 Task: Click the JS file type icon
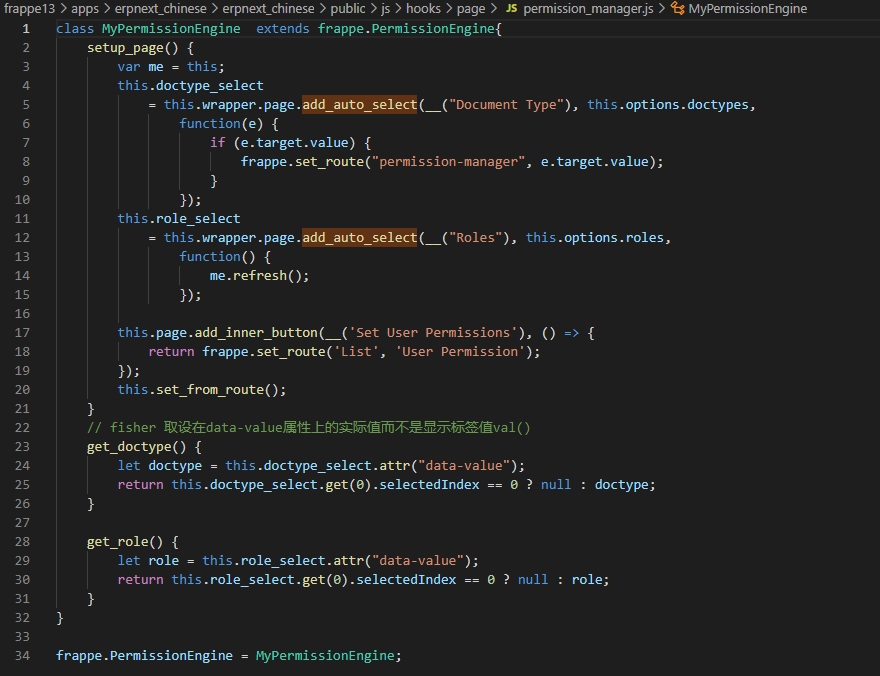click(511, 8)
